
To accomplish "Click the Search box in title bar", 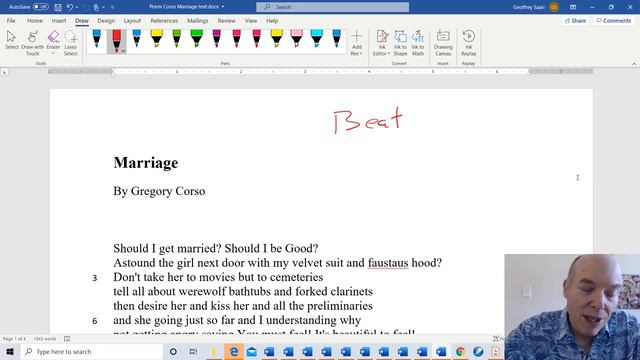I will (332, 7).
